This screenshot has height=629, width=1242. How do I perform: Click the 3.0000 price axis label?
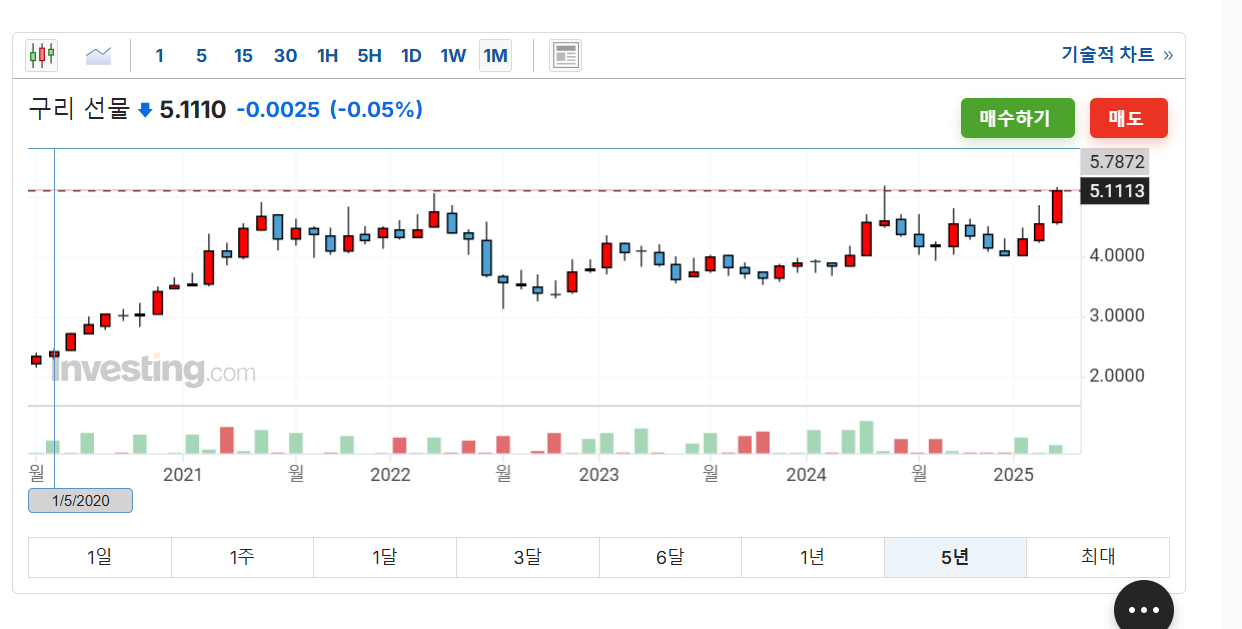[x=1117, y=316]
